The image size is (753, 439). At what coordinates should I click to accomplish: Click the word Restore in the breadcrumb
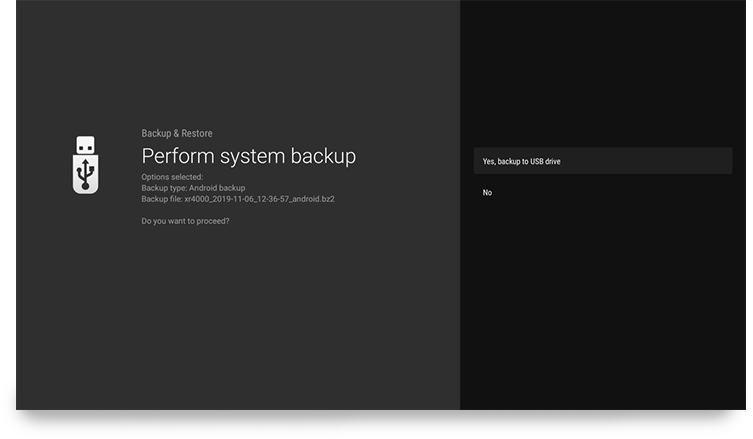click(x=197, y=134)
